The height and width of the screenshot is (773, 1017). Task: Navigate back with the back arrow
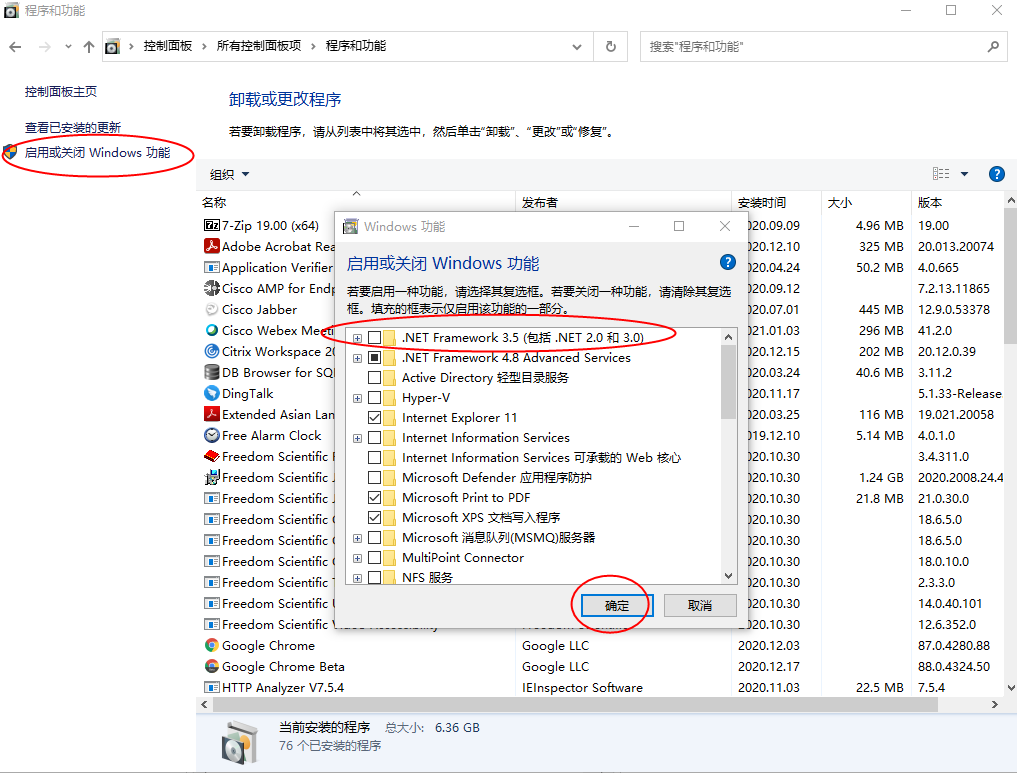pos(16,47)
